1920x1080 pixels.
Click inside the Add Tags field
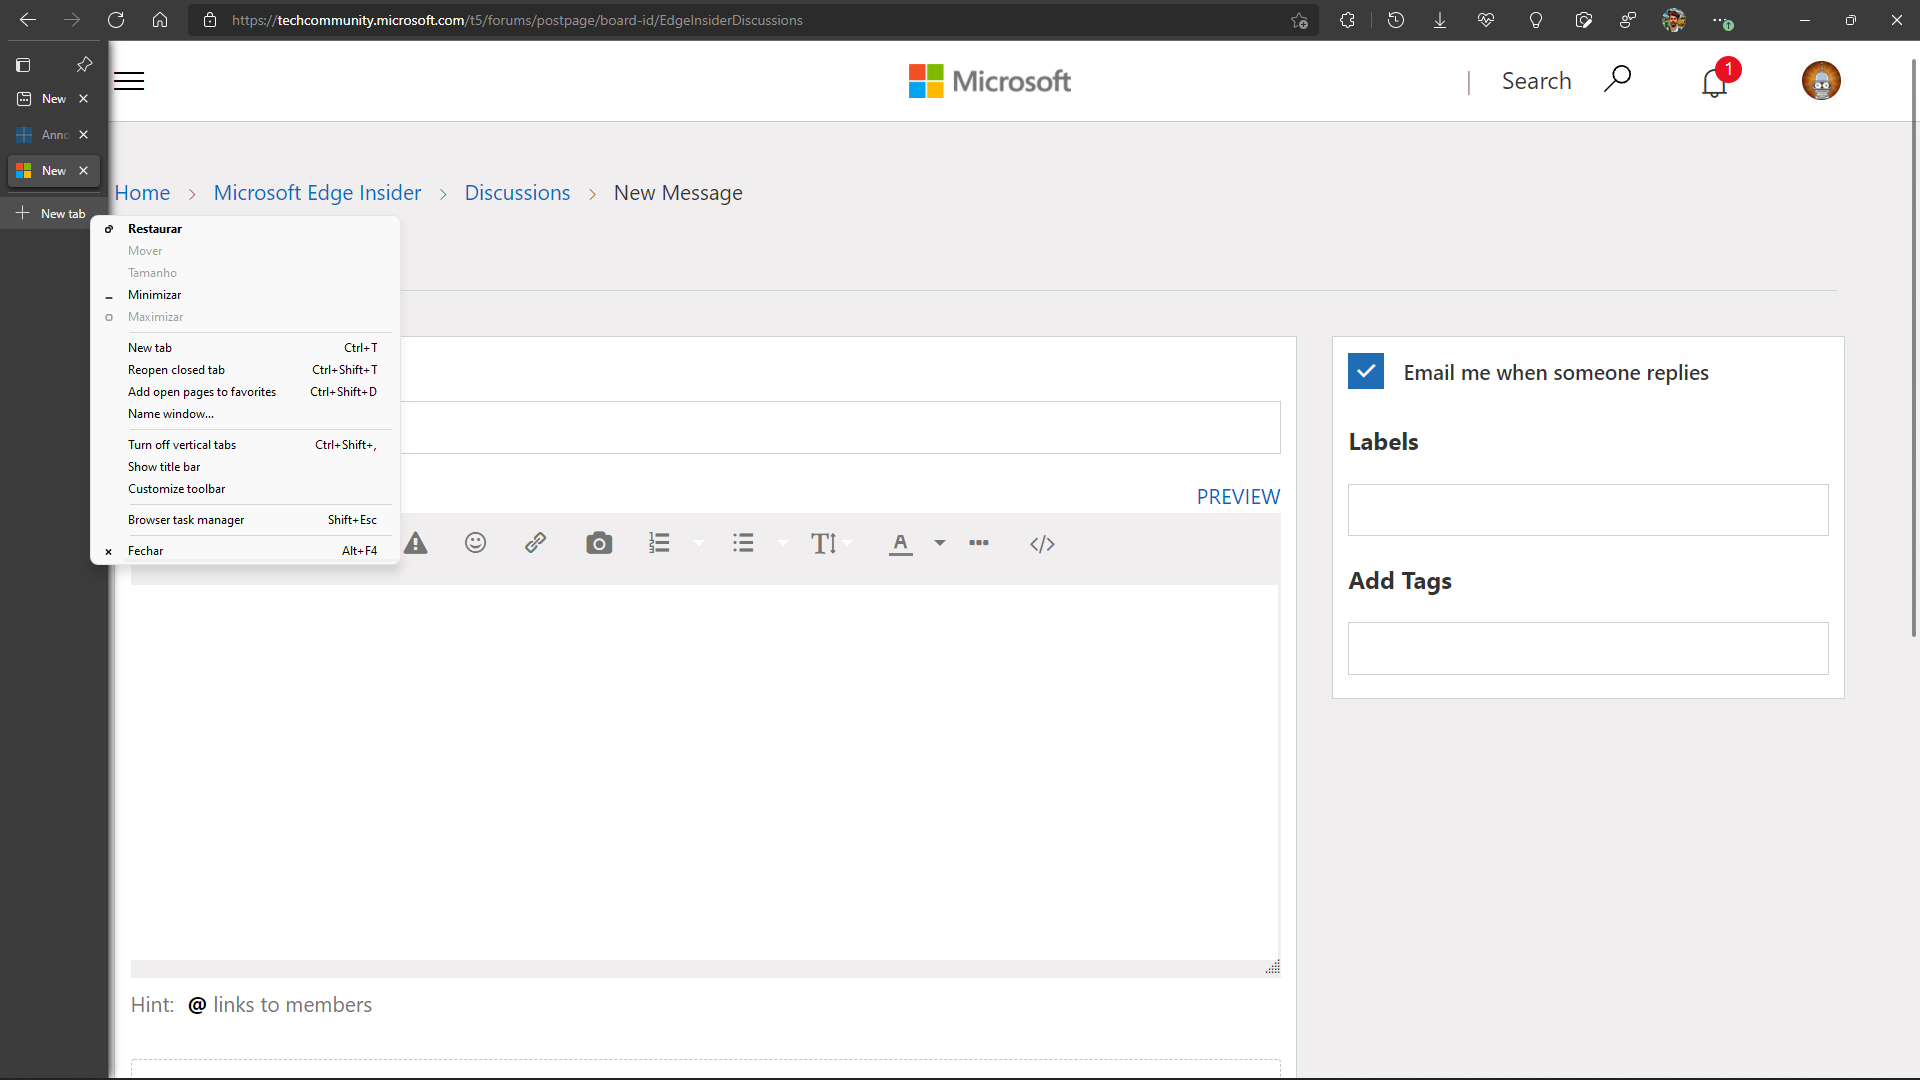pyautogui.click(x=1588, y=648)
